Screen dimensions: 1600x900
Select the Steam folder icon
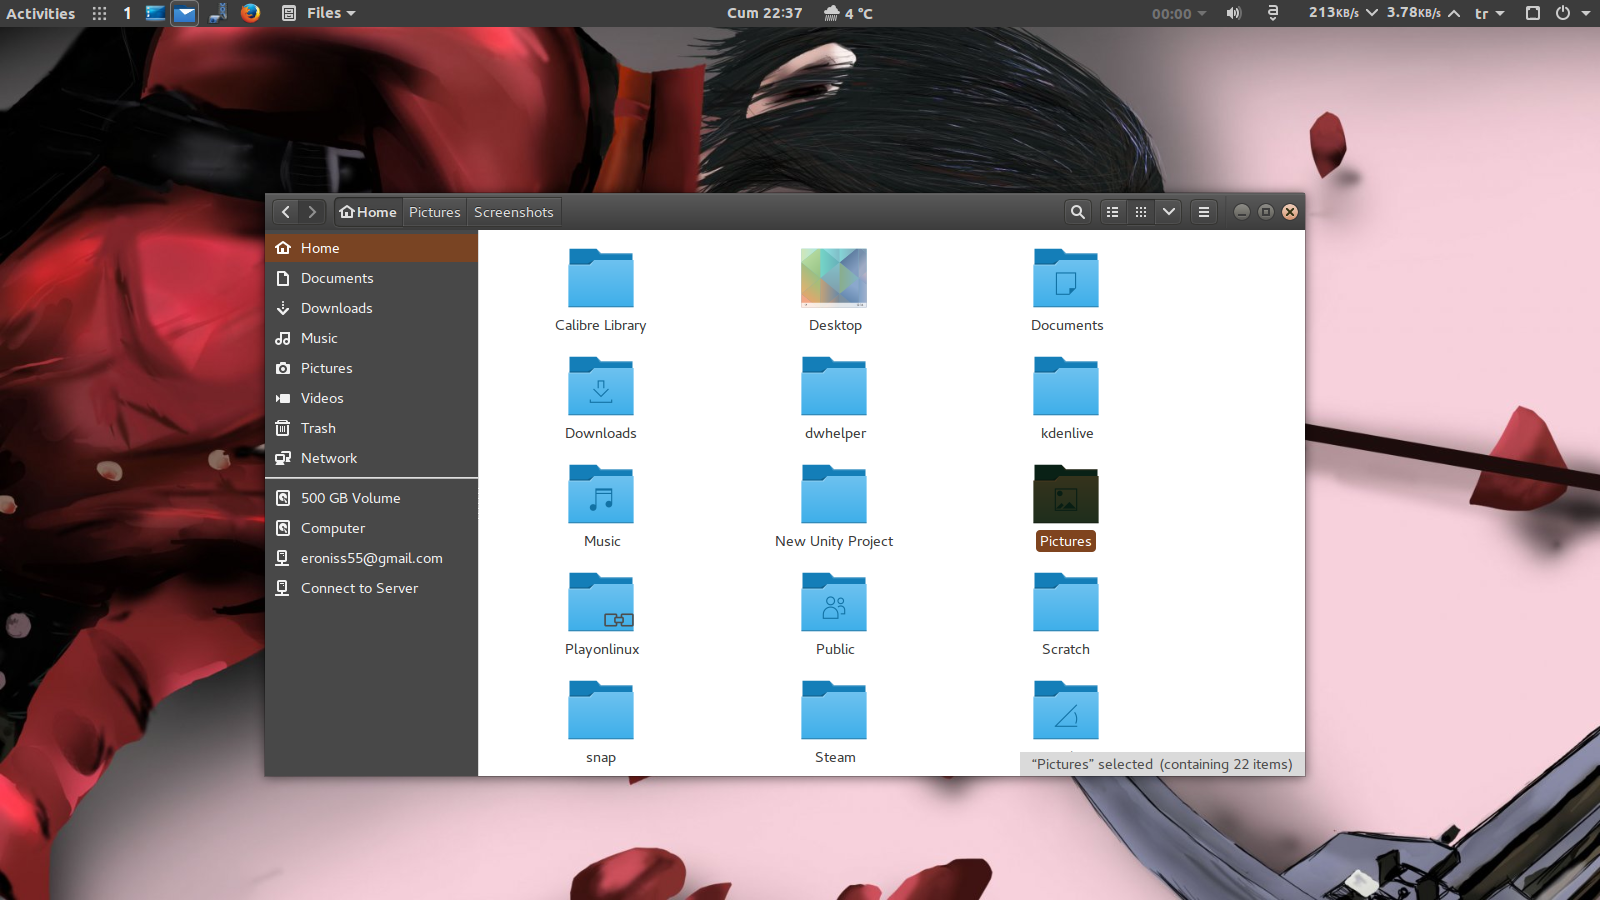pos(834,710)
